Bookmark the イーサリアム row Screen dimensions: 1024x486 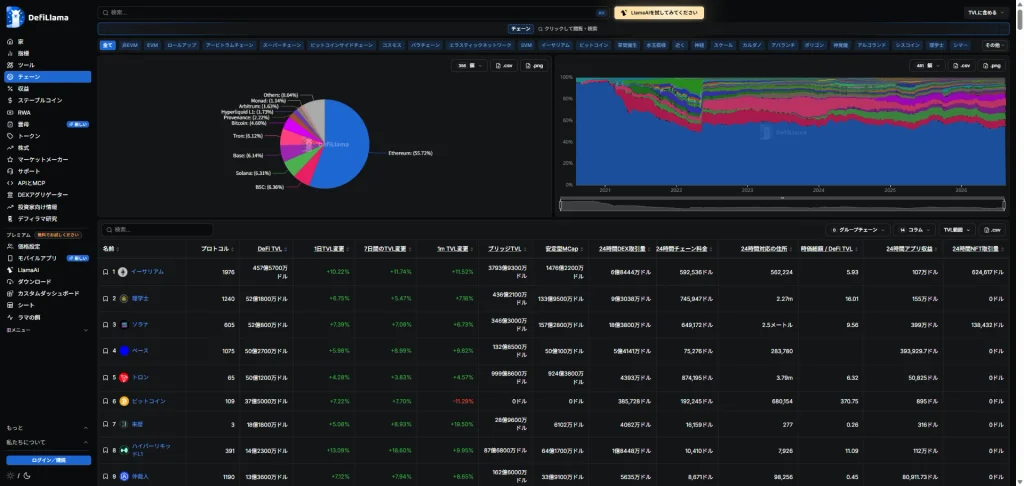pos(106,272)
